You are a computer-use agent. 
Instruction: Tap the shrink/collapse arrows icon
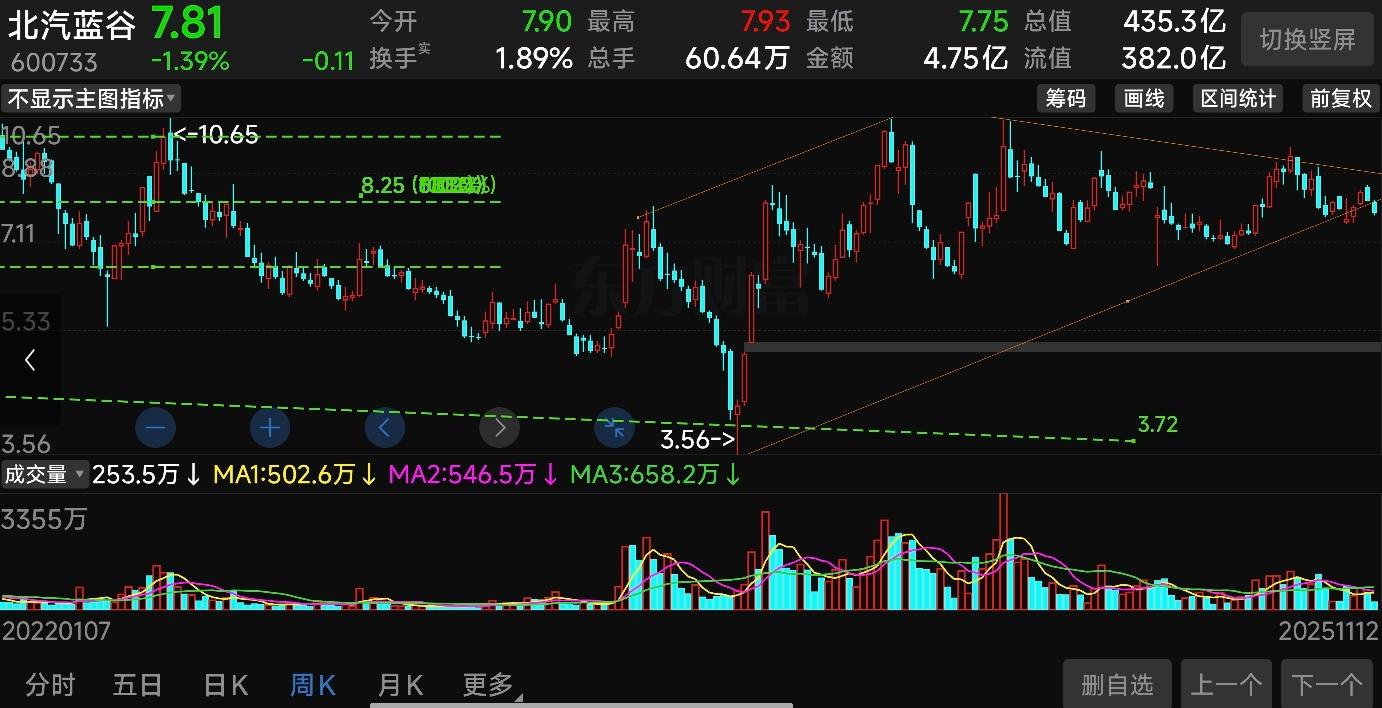click(x=615, y=429)
